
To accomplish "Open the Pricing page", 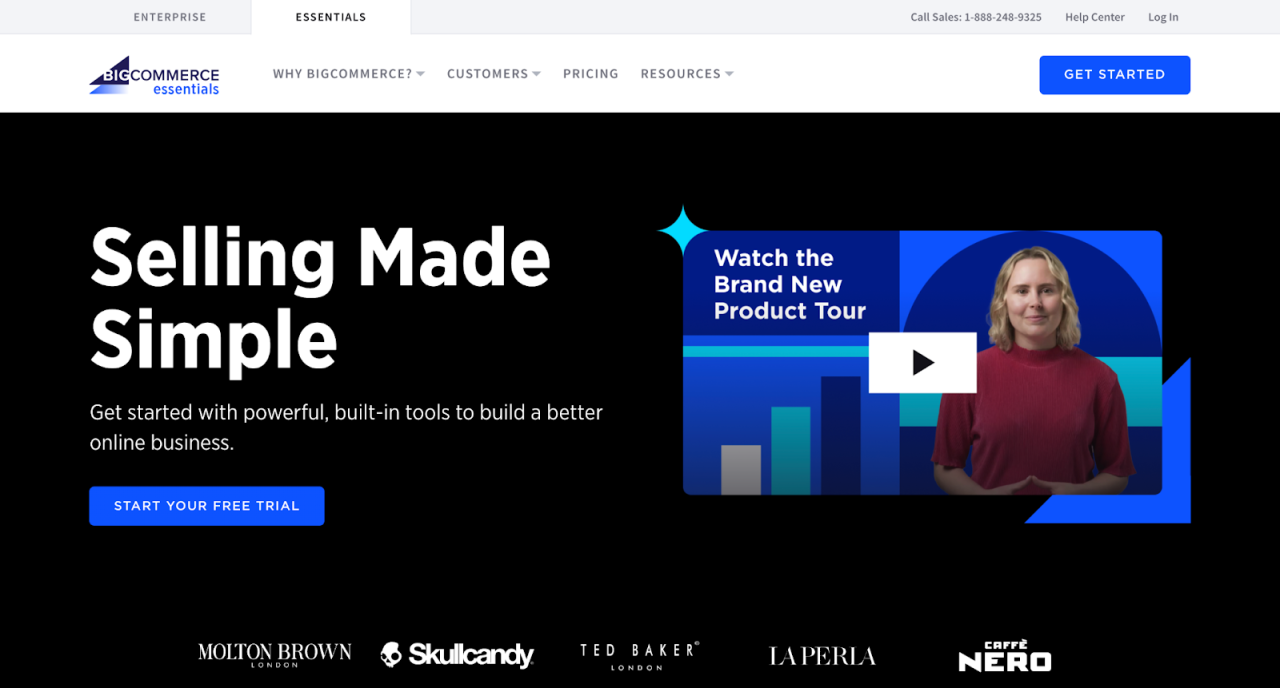I will 590,73.
